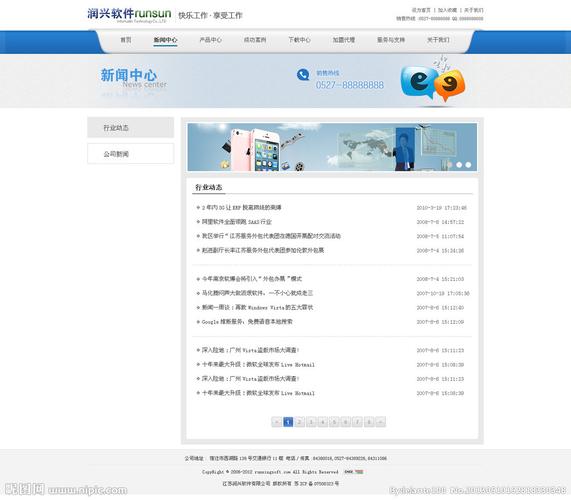Go to page 7 in the pagination
Image resolution: width=571 pixels, height=500 pixels.
[358, 422]
